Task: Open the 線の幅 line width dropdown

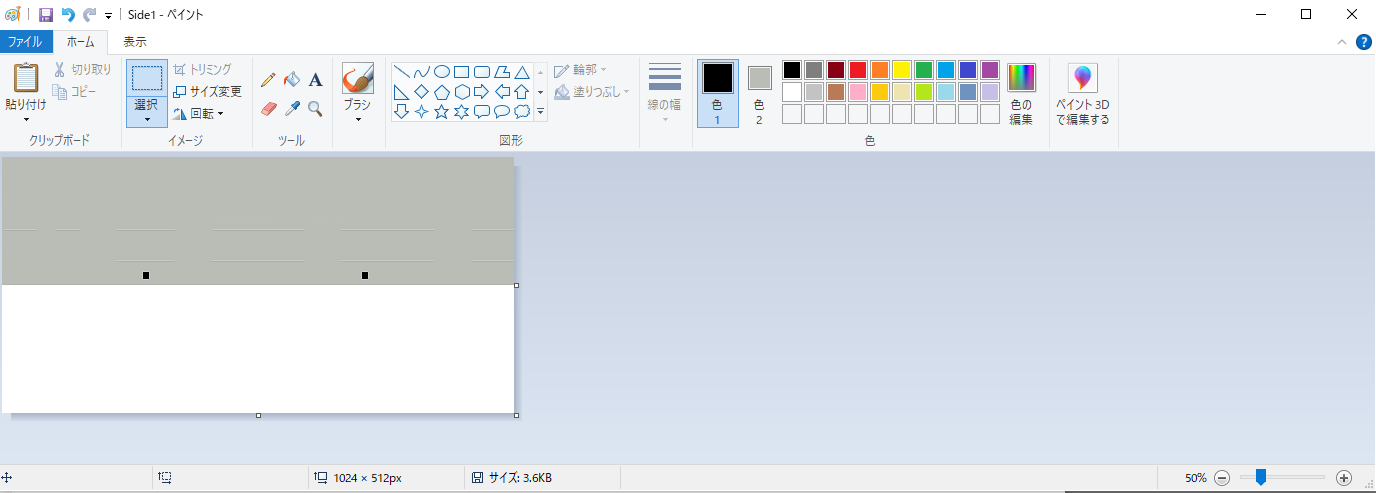Action: [x=665, y=93]
